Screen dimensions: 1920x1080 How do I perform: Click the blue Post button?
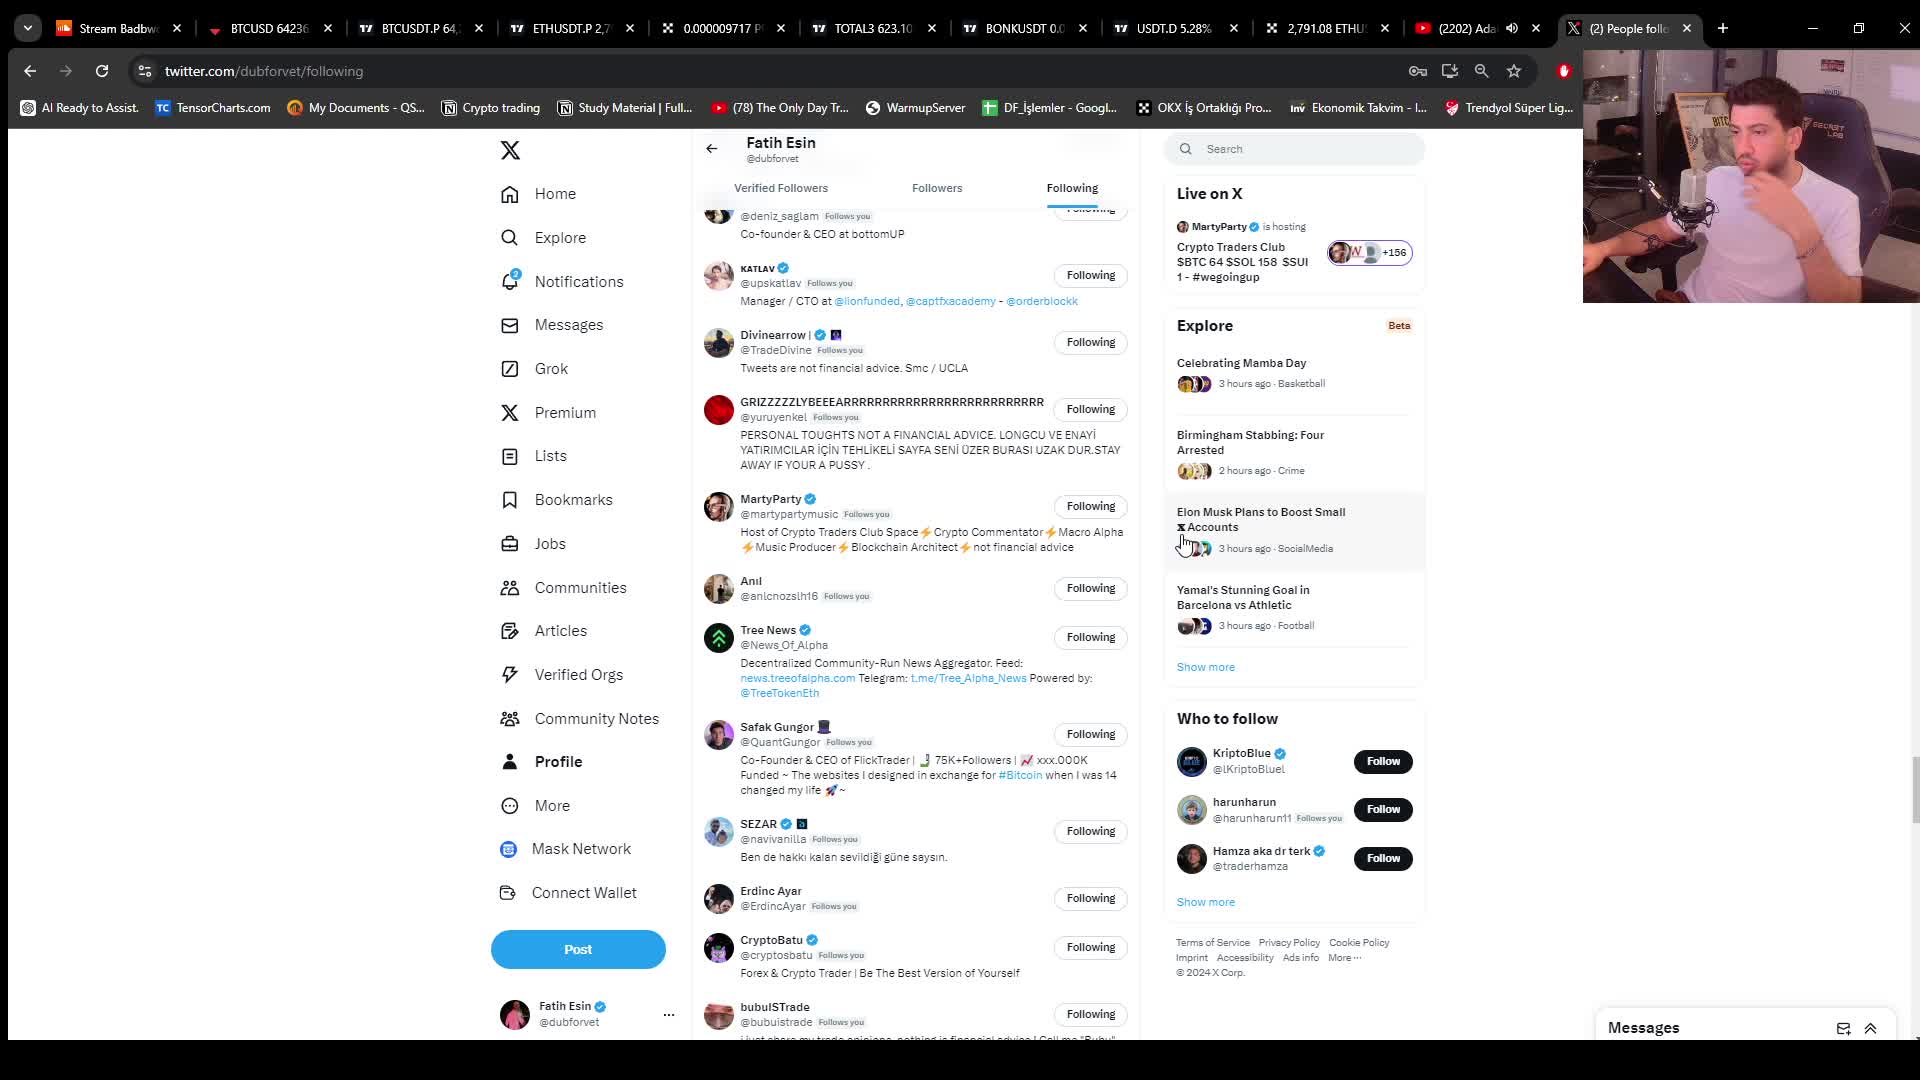tap(578, 949)
